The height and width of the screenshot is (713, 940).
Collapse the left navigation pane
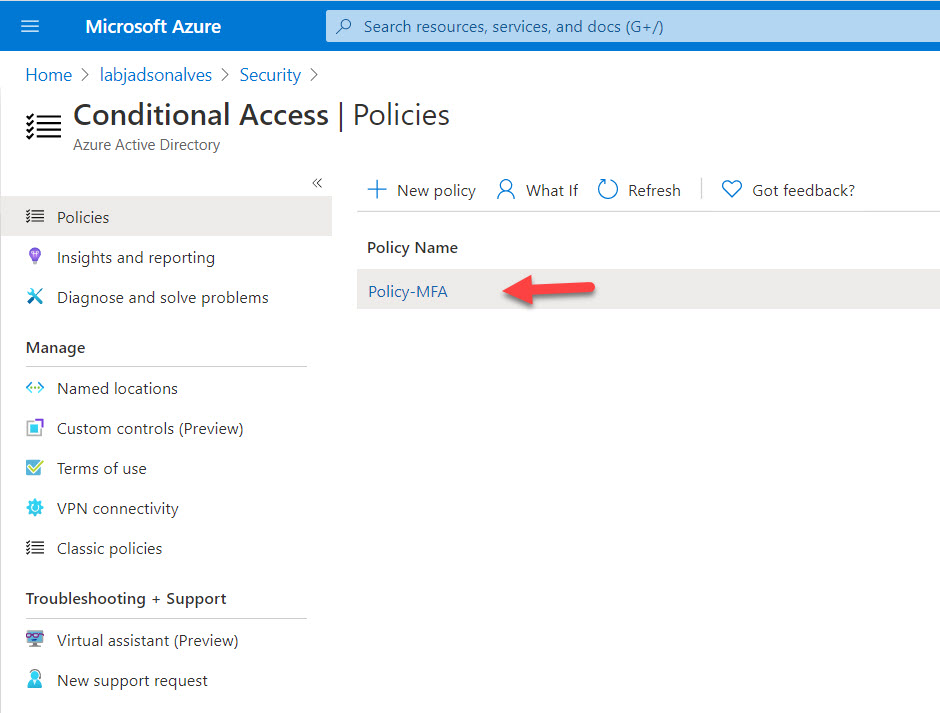click(x=317, y=183)
